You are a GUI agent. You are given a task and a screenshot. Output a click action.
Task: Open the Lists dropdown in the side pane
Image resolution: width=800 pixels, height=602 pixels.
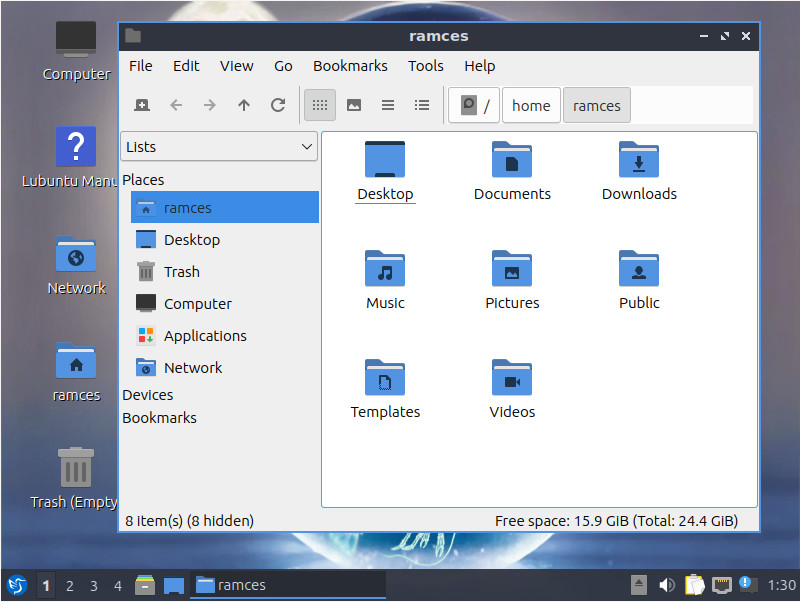tap(219, 146)
